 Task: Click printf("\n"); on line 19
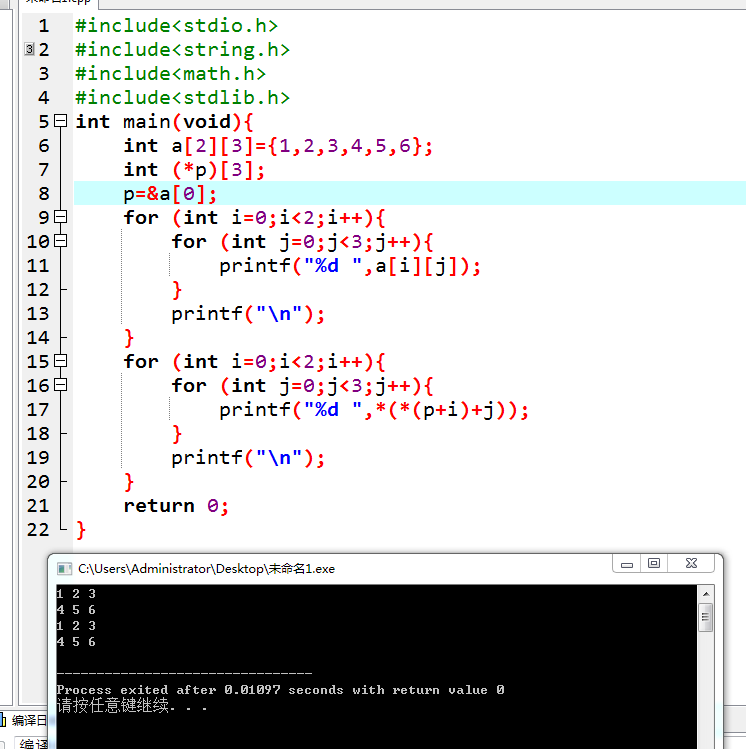point(248,458)
